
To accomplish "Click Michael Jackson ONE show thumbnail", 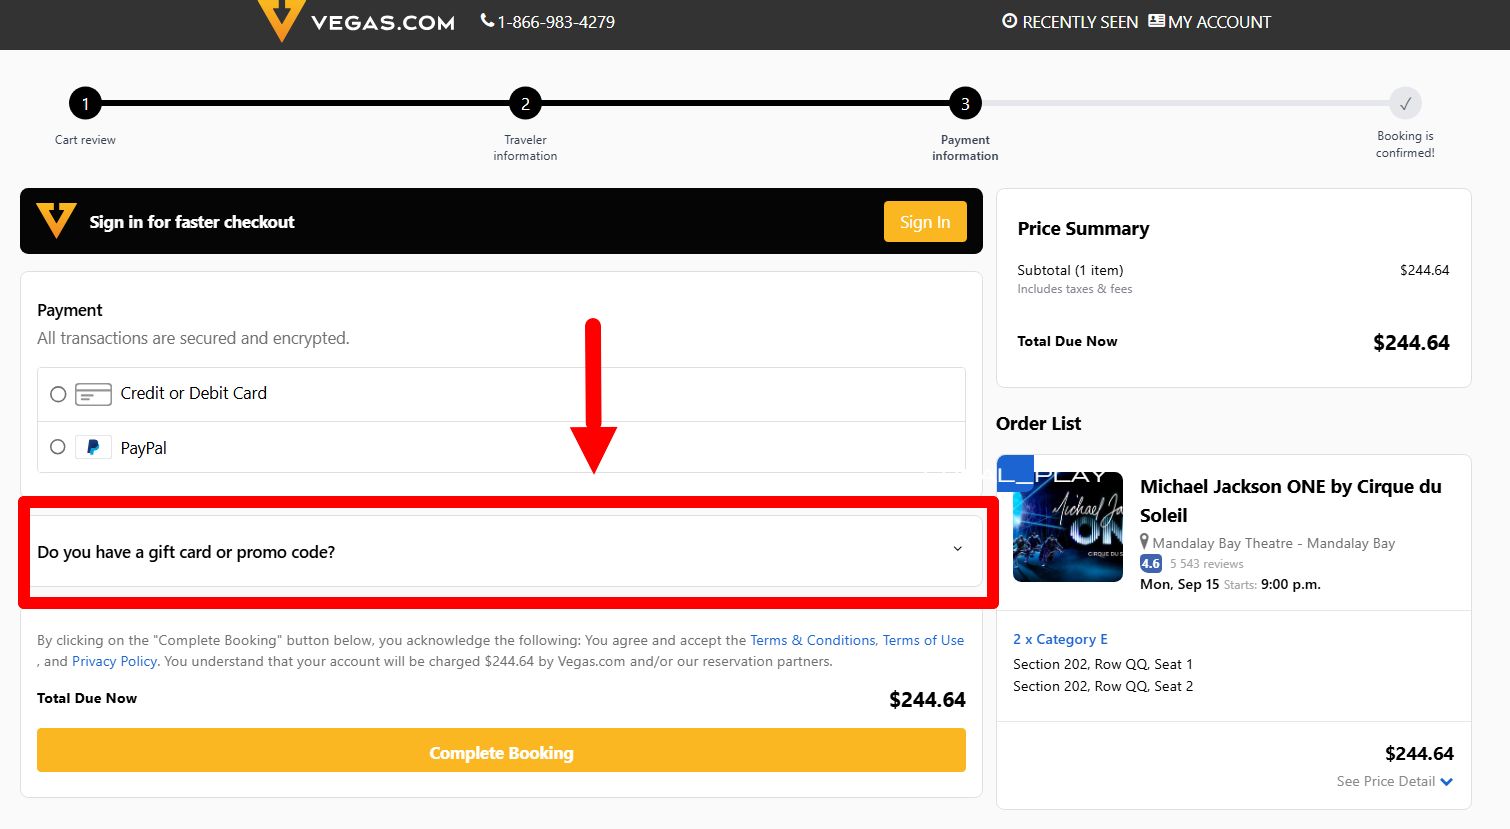I will click(x=1067, y=527).
